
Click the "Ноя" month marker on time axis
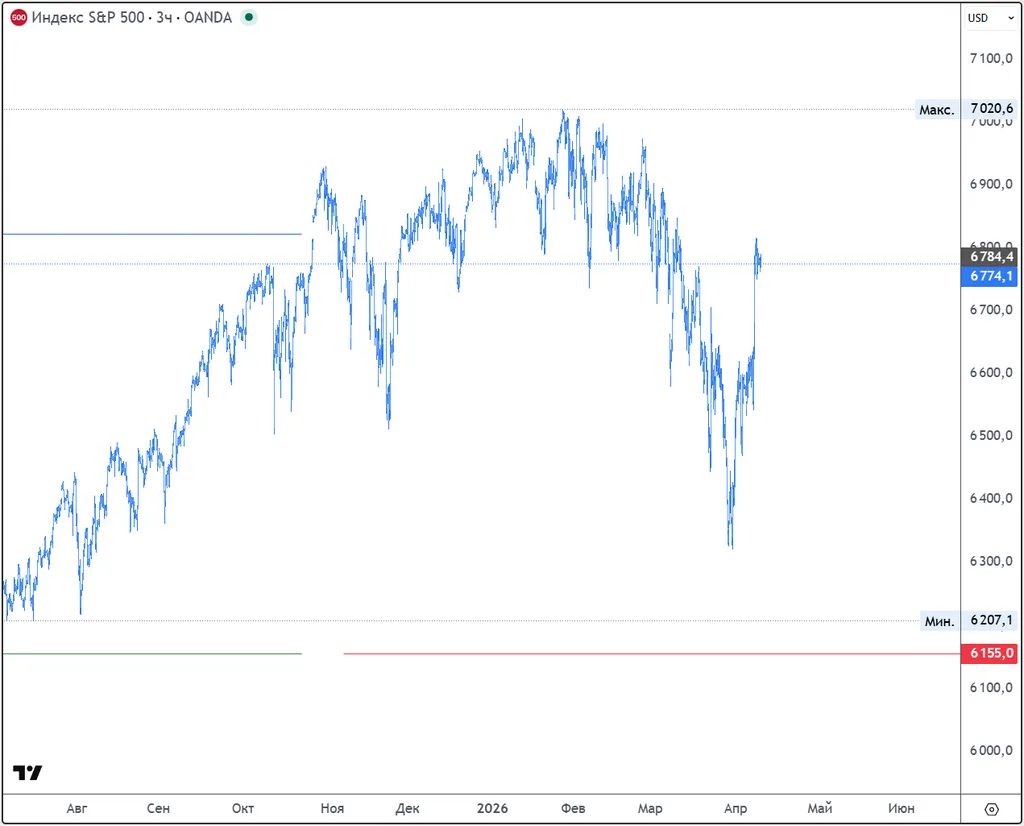[x=332, y=808]
